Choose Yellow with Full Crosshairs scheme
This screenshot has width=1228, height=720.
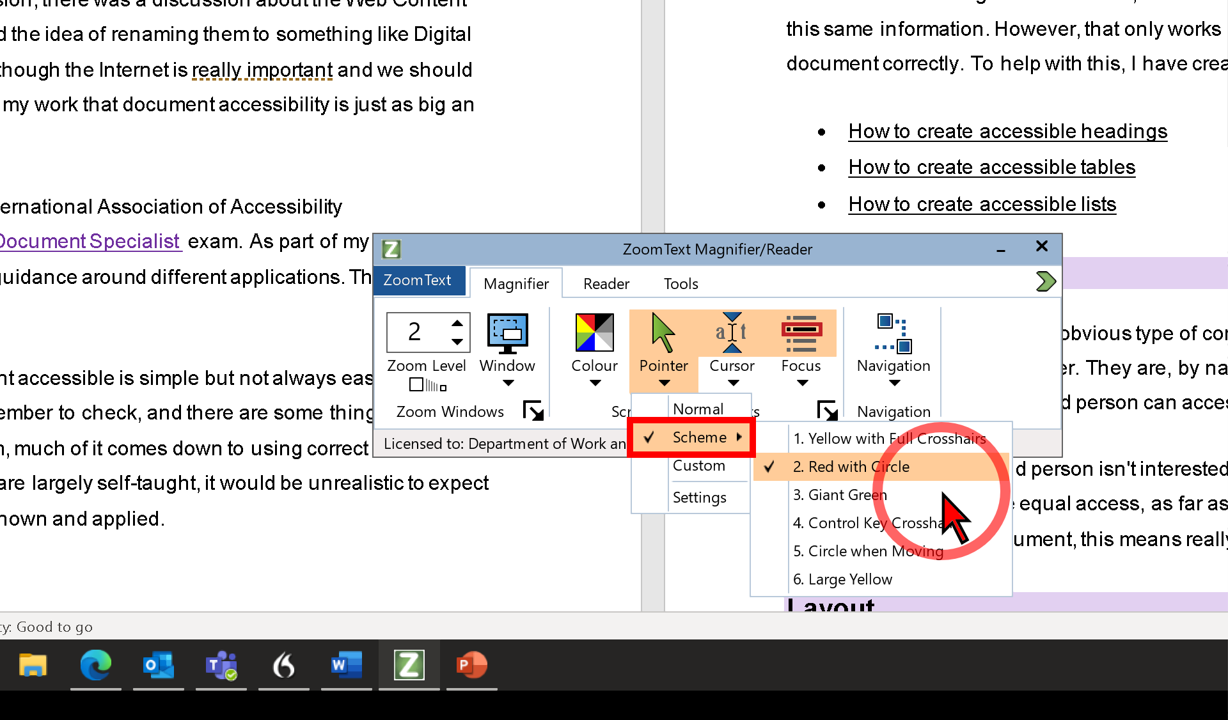click(881, 438)
